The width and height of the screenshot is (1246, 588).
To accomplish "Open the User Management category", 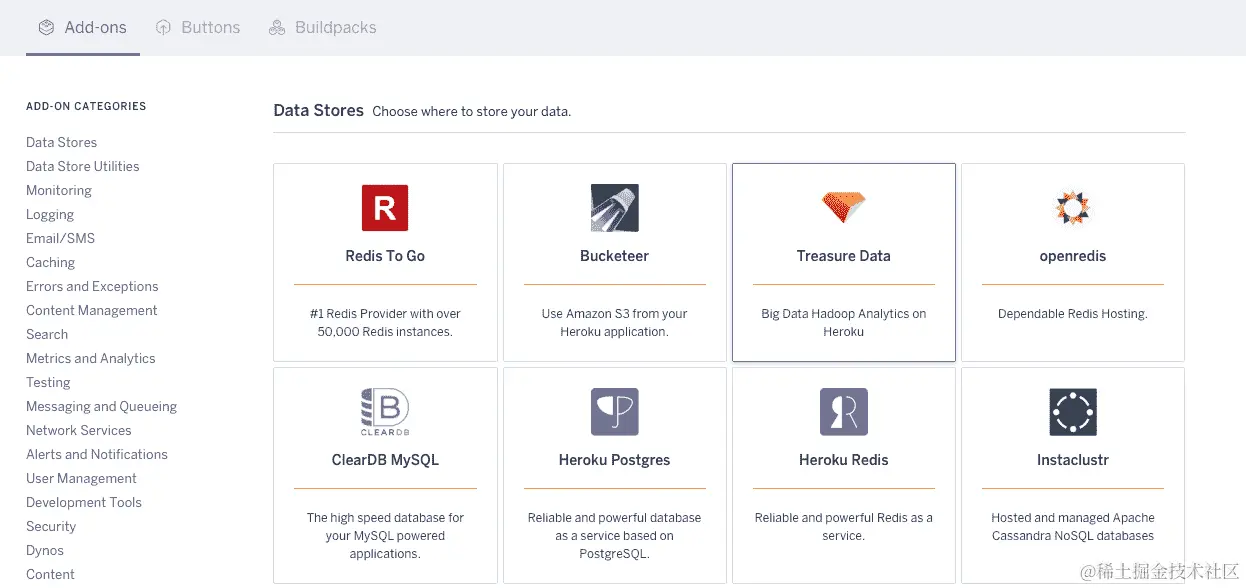I will point(81,479).
